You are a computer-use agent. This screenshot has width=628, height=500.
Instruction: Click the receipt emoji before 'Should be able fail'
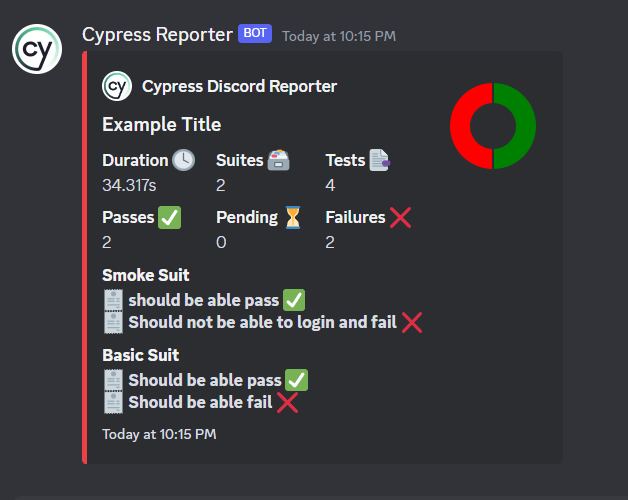pyautogui.click(x=113, y=403)
